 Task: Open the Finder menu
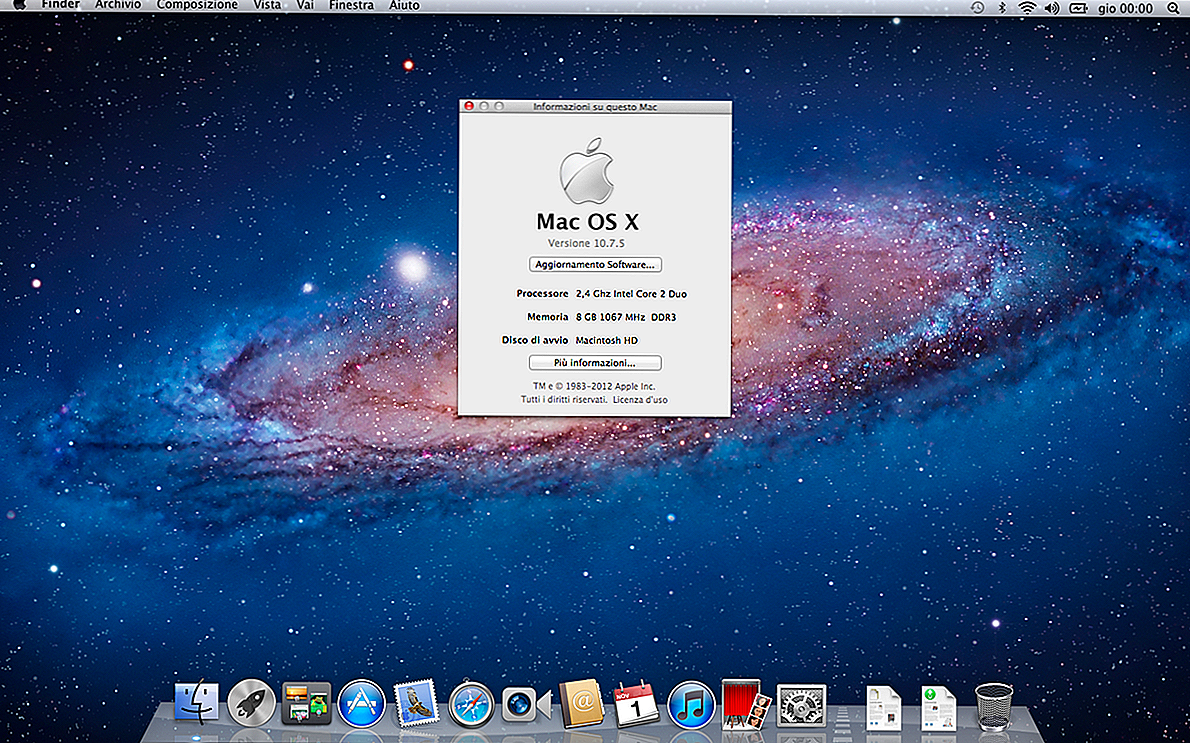point(61,5)
